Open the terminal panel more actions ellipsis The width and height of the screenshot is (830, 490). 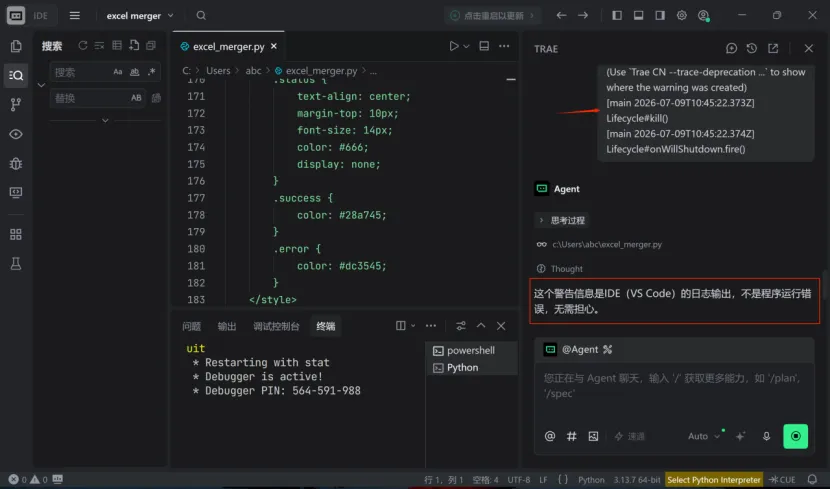[431, 326]
